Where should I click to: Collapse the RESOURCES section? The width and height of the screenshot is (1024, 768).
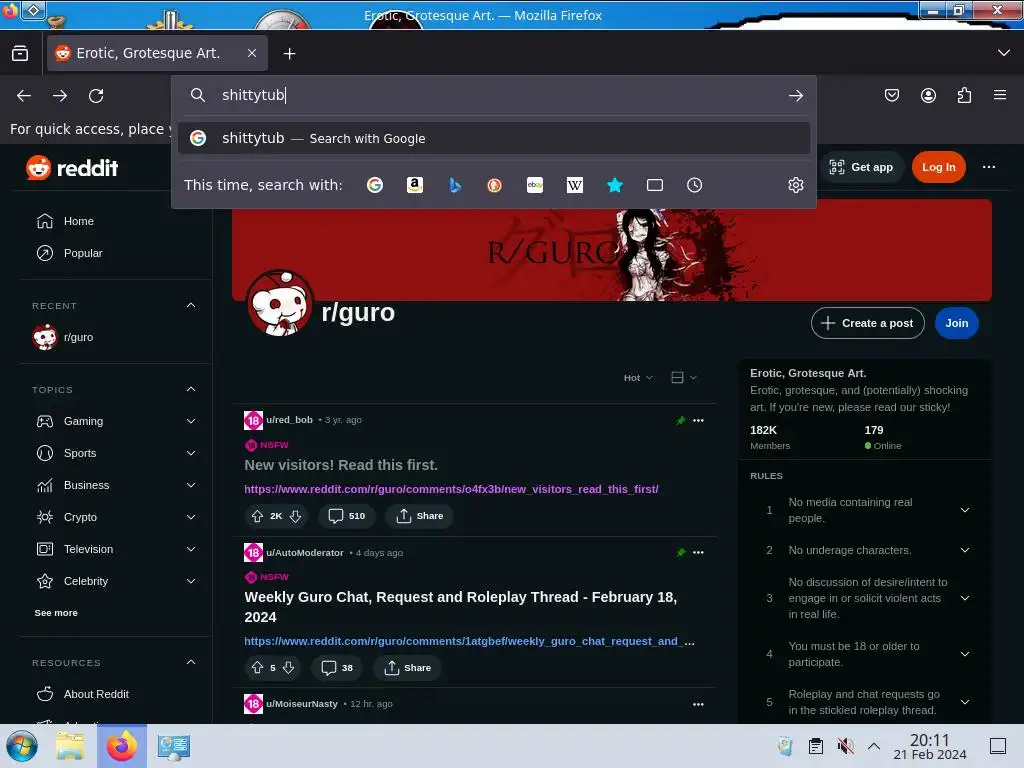[191, 662]
